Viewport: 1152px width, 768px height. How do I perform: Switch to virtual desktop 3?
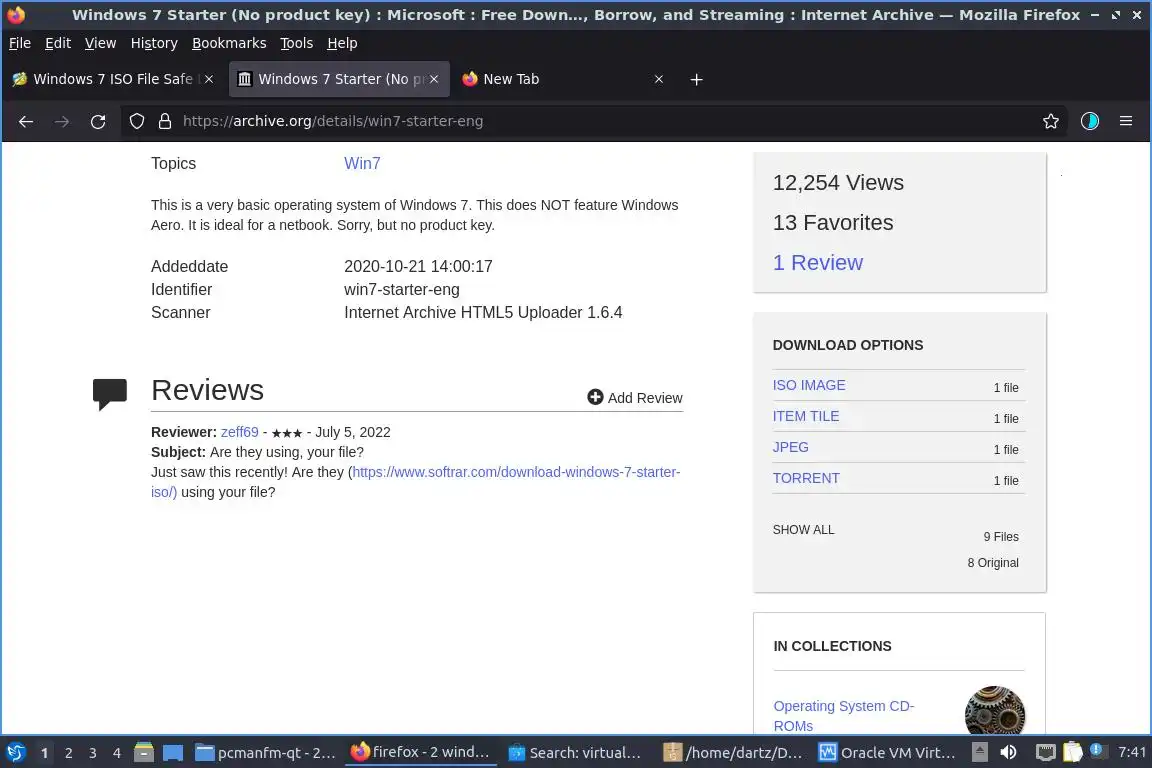93,753
